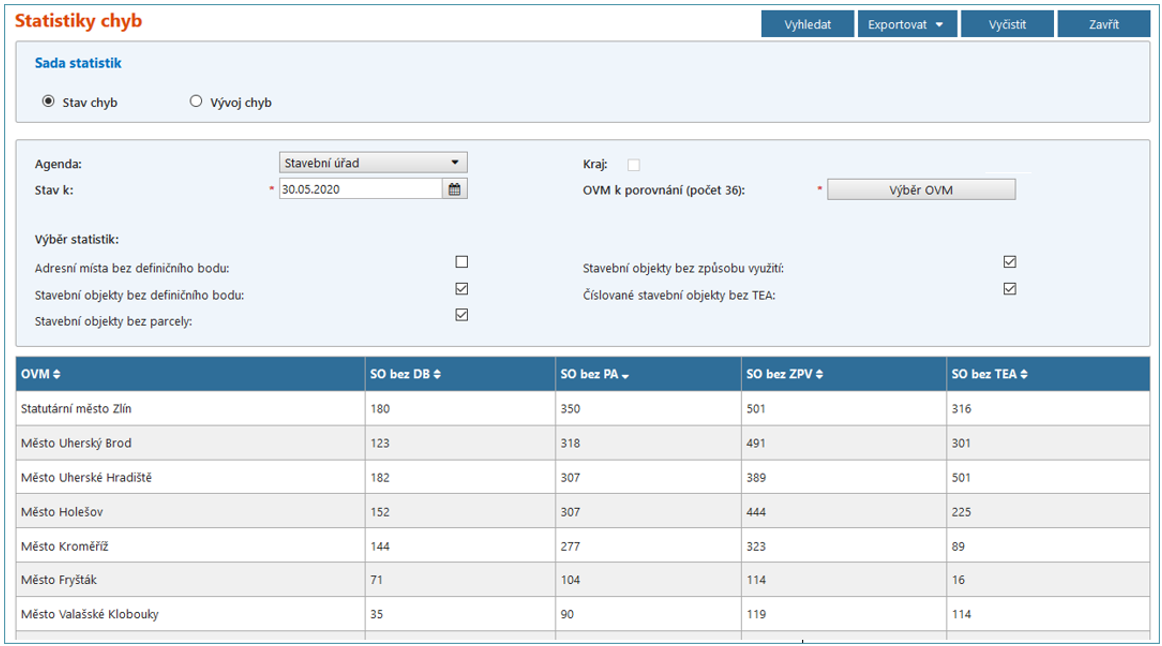Viewport: 1162px width, 646px height.
Task: Sort by SO bez DB column
Action: click(x=437, y=374)
